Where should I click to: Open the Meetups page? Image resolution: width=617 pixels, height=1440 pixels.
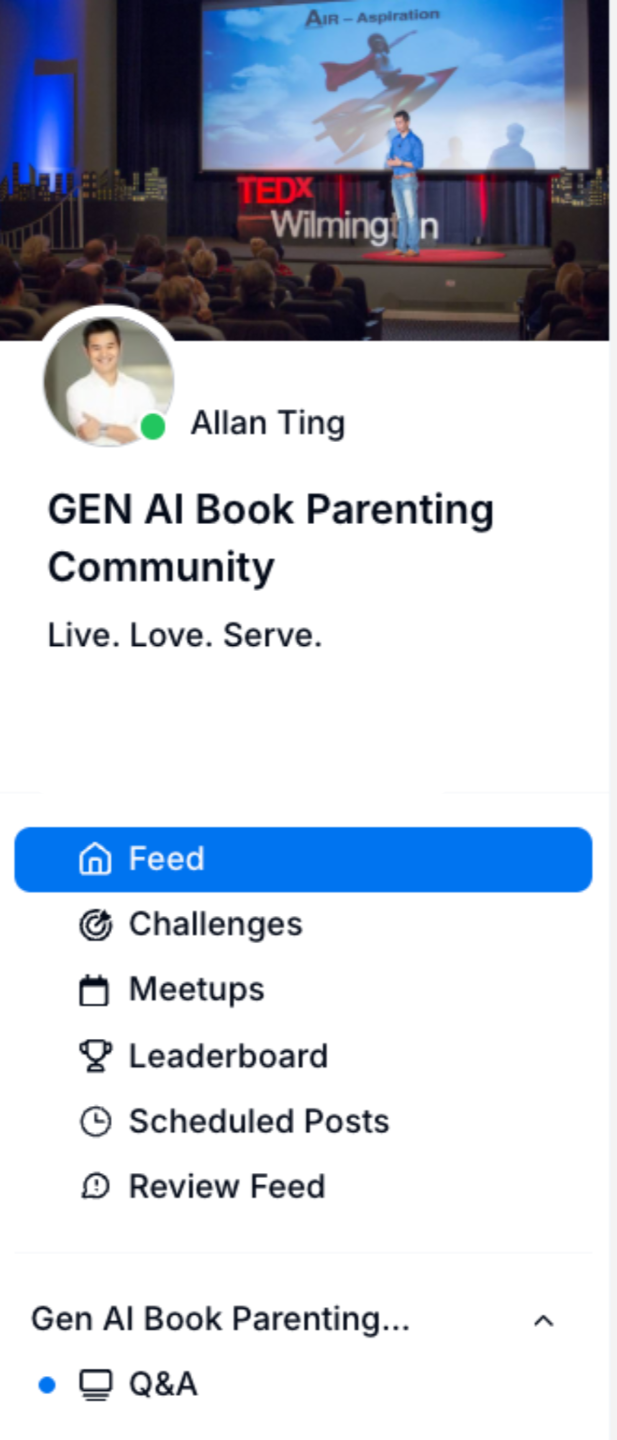[303, 990]
